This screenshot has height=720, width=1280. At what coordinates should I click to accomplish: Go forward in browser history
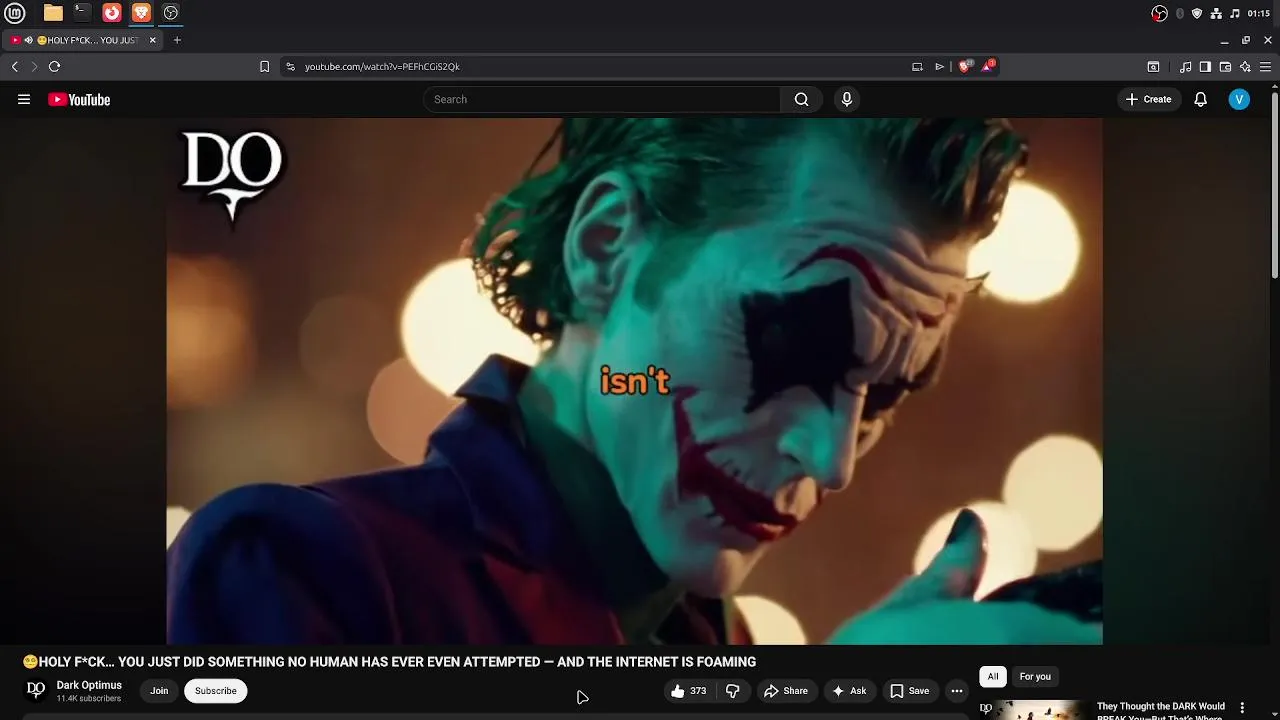pos(34,66)
